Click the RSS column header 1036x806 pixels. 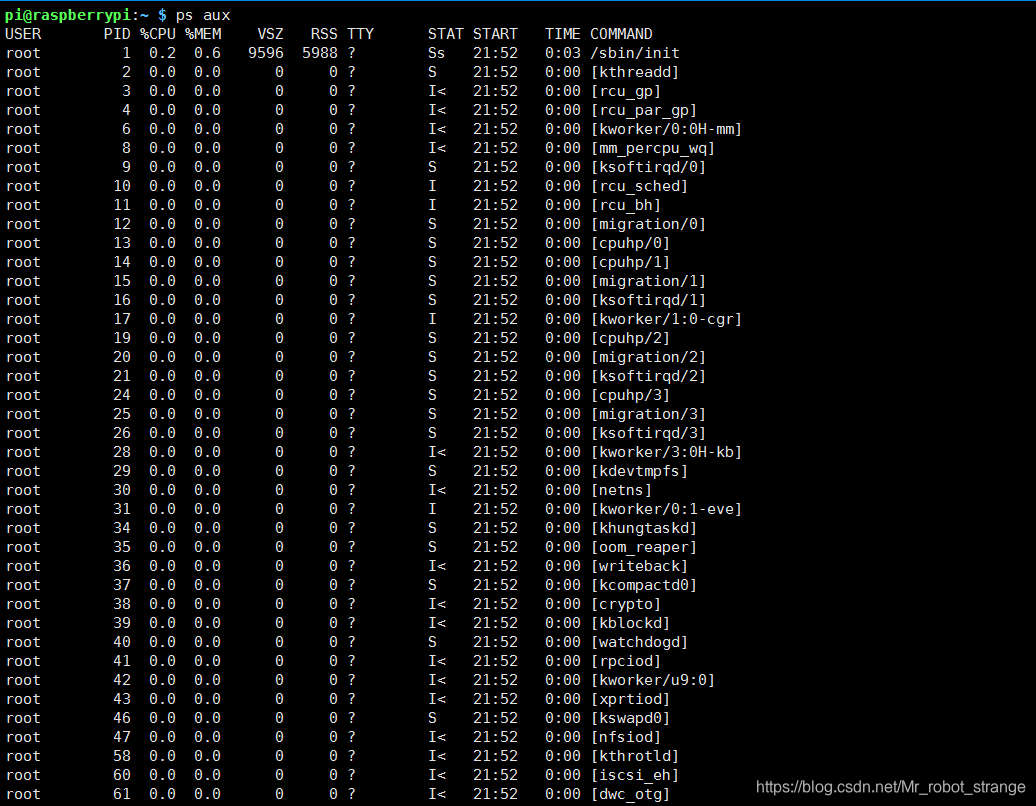click(x=324, y=34)
